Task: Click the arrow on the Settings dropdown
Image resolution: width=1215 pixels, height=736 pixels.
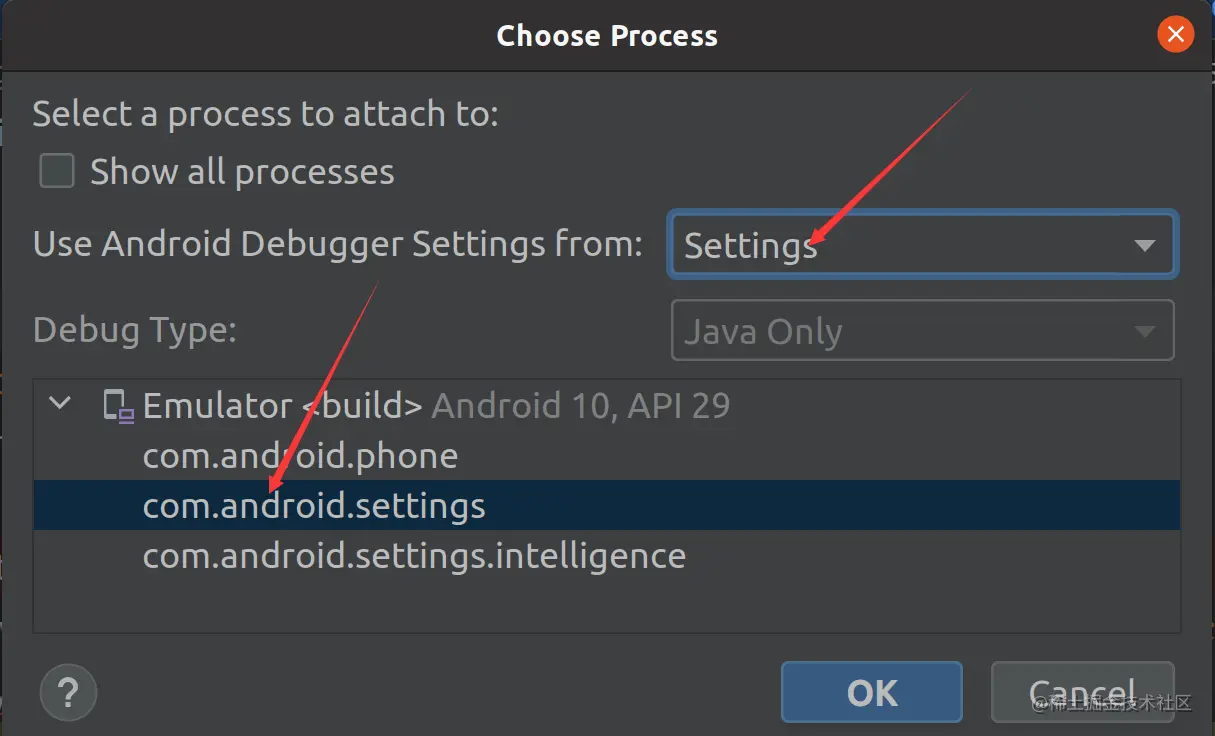Action: [1144, 246]
